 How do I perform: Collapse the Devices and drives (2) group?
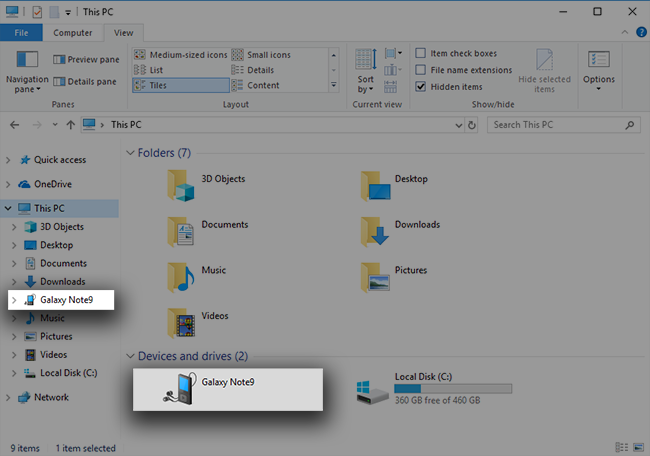coord(130,356)
